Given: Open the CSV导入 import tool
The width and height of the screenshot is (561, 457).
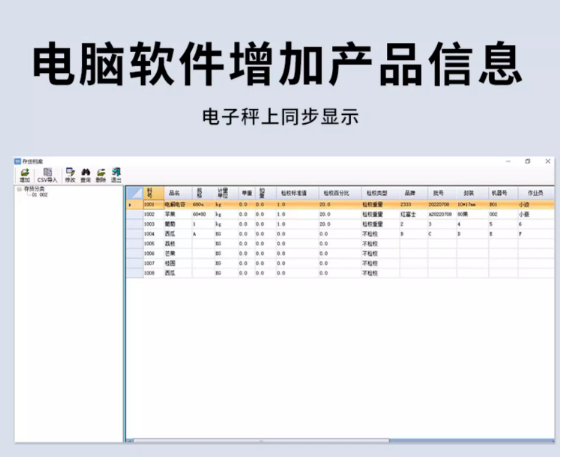Looking at the screenshot, I should (47, 175).
